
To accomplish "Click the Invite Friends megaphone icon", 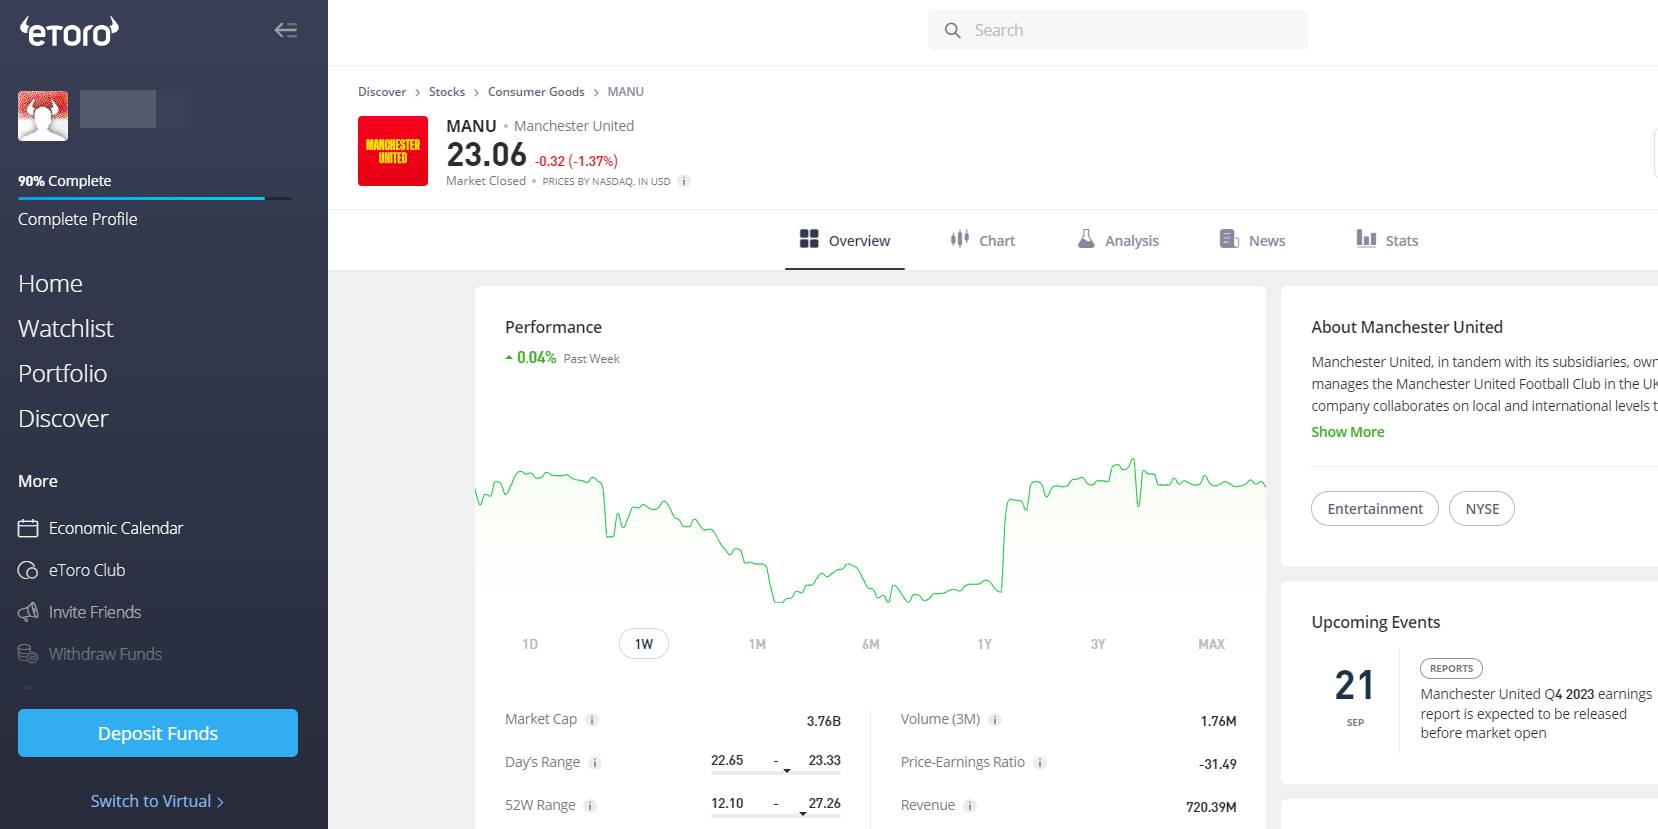I will tap(28, 612).
